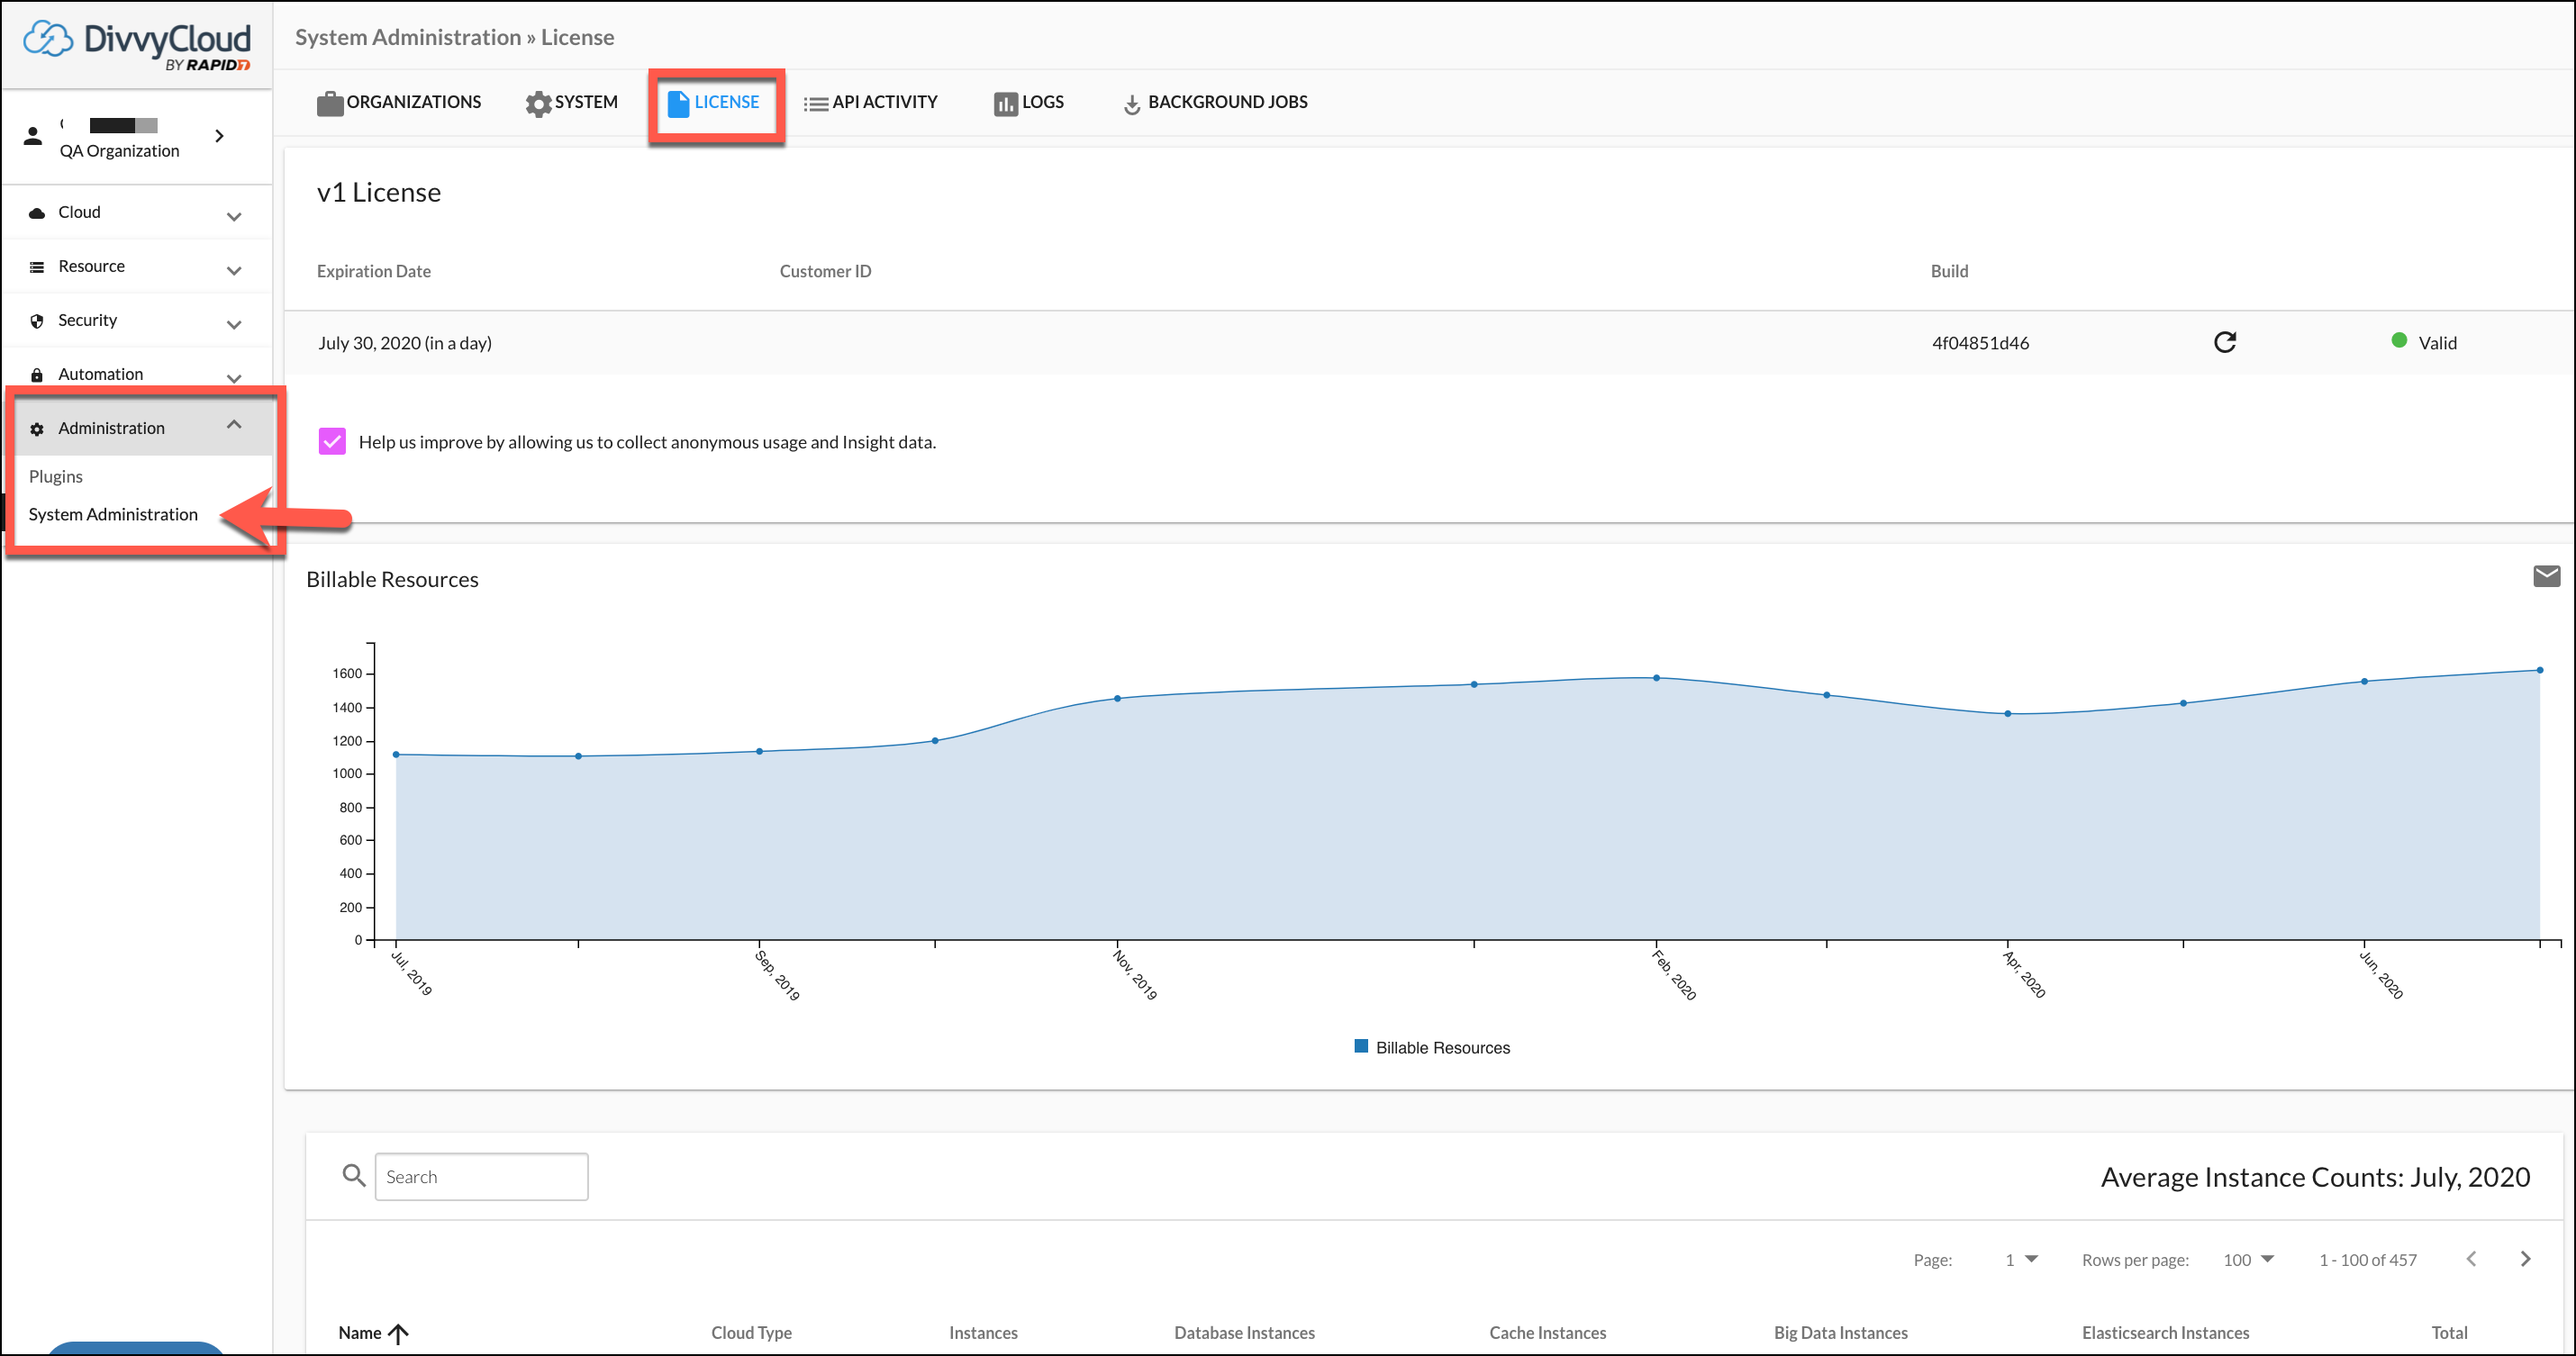Image resolution: width=2576 pixels, height=1356 pixels.
Task: Switch to the SYSTEM tab
Action: pyautogui.click(x=586, y=102)
